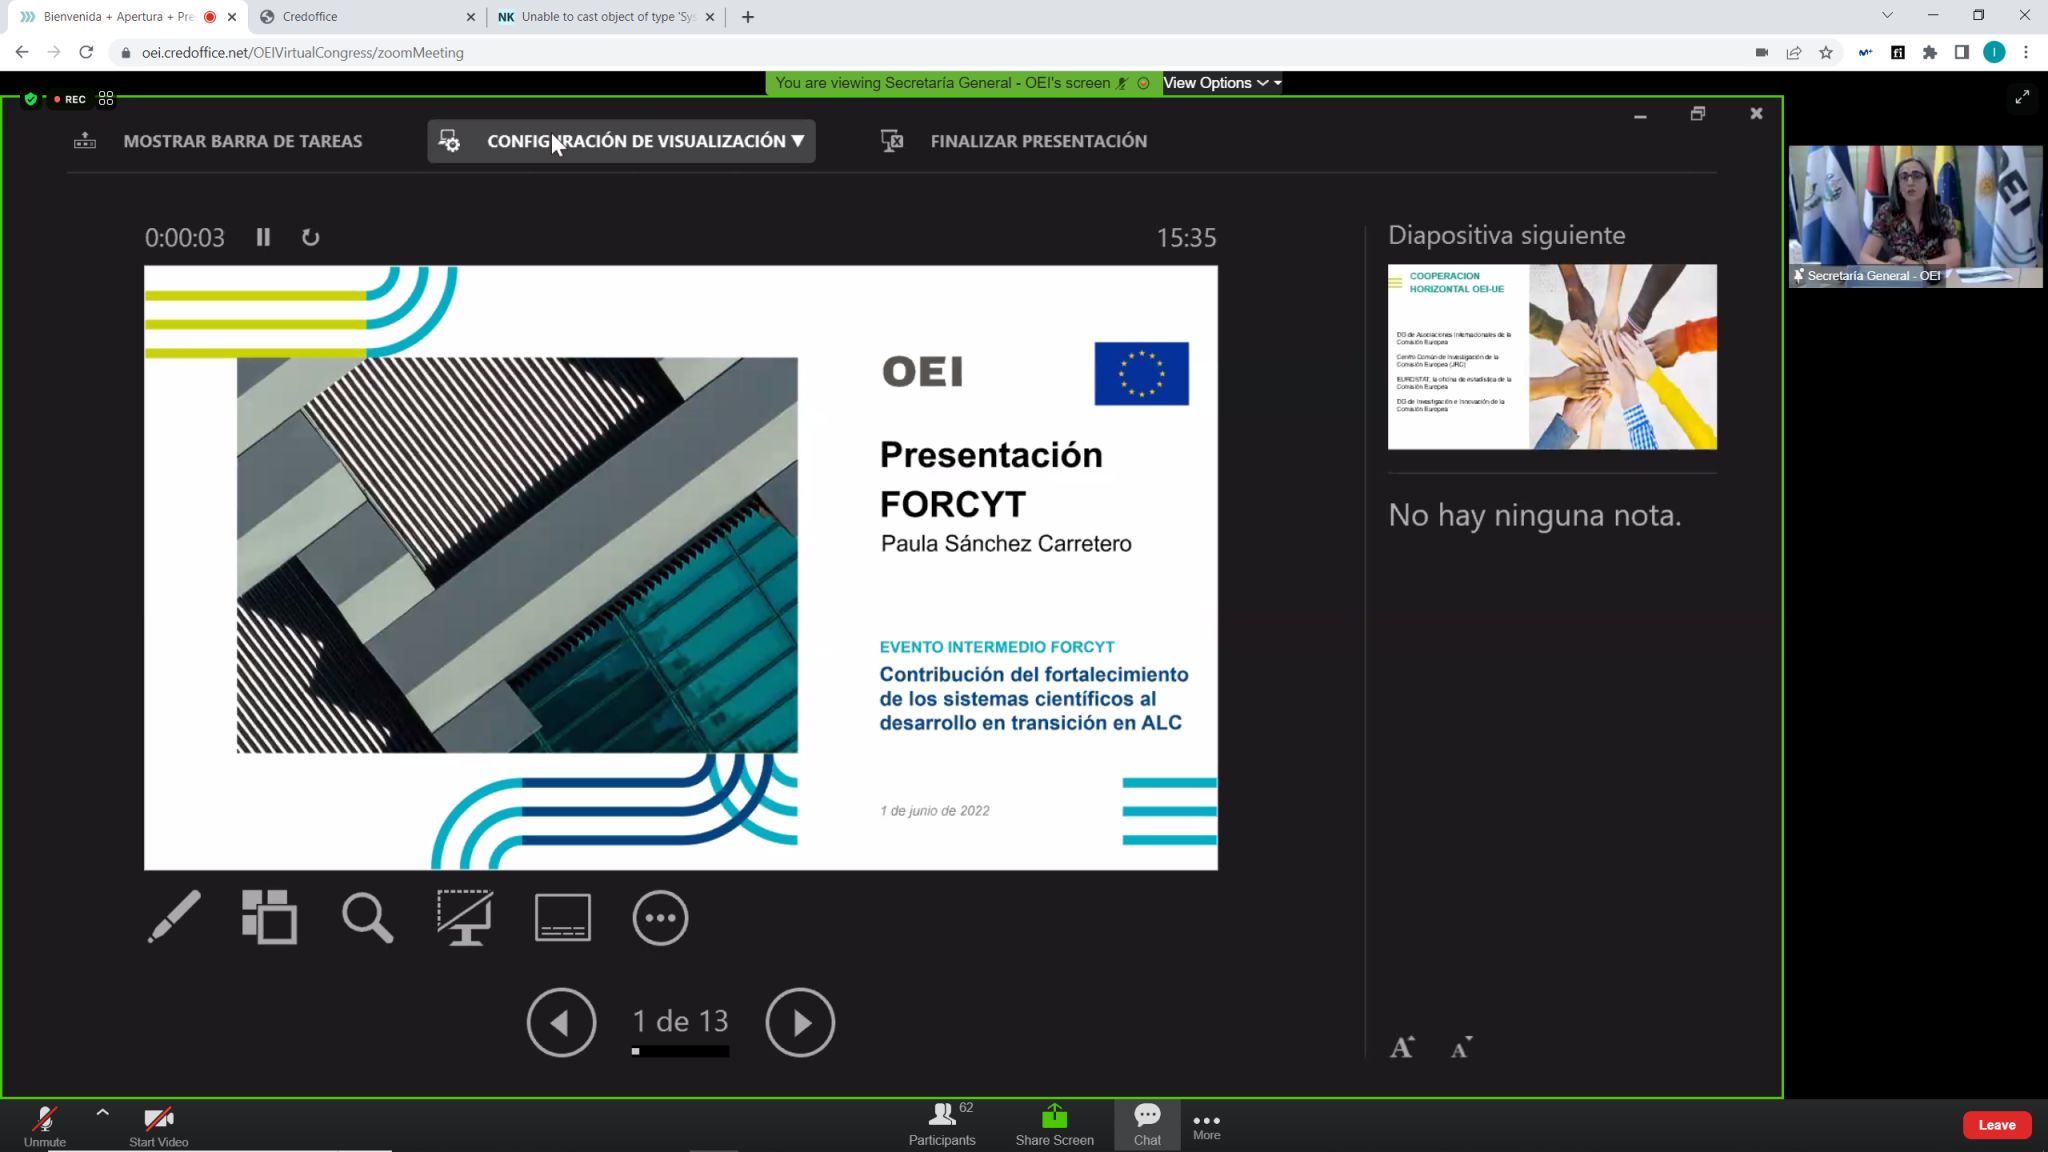Select the pen and laser pointer tool

pyautogui.click(x=174, y=916)
